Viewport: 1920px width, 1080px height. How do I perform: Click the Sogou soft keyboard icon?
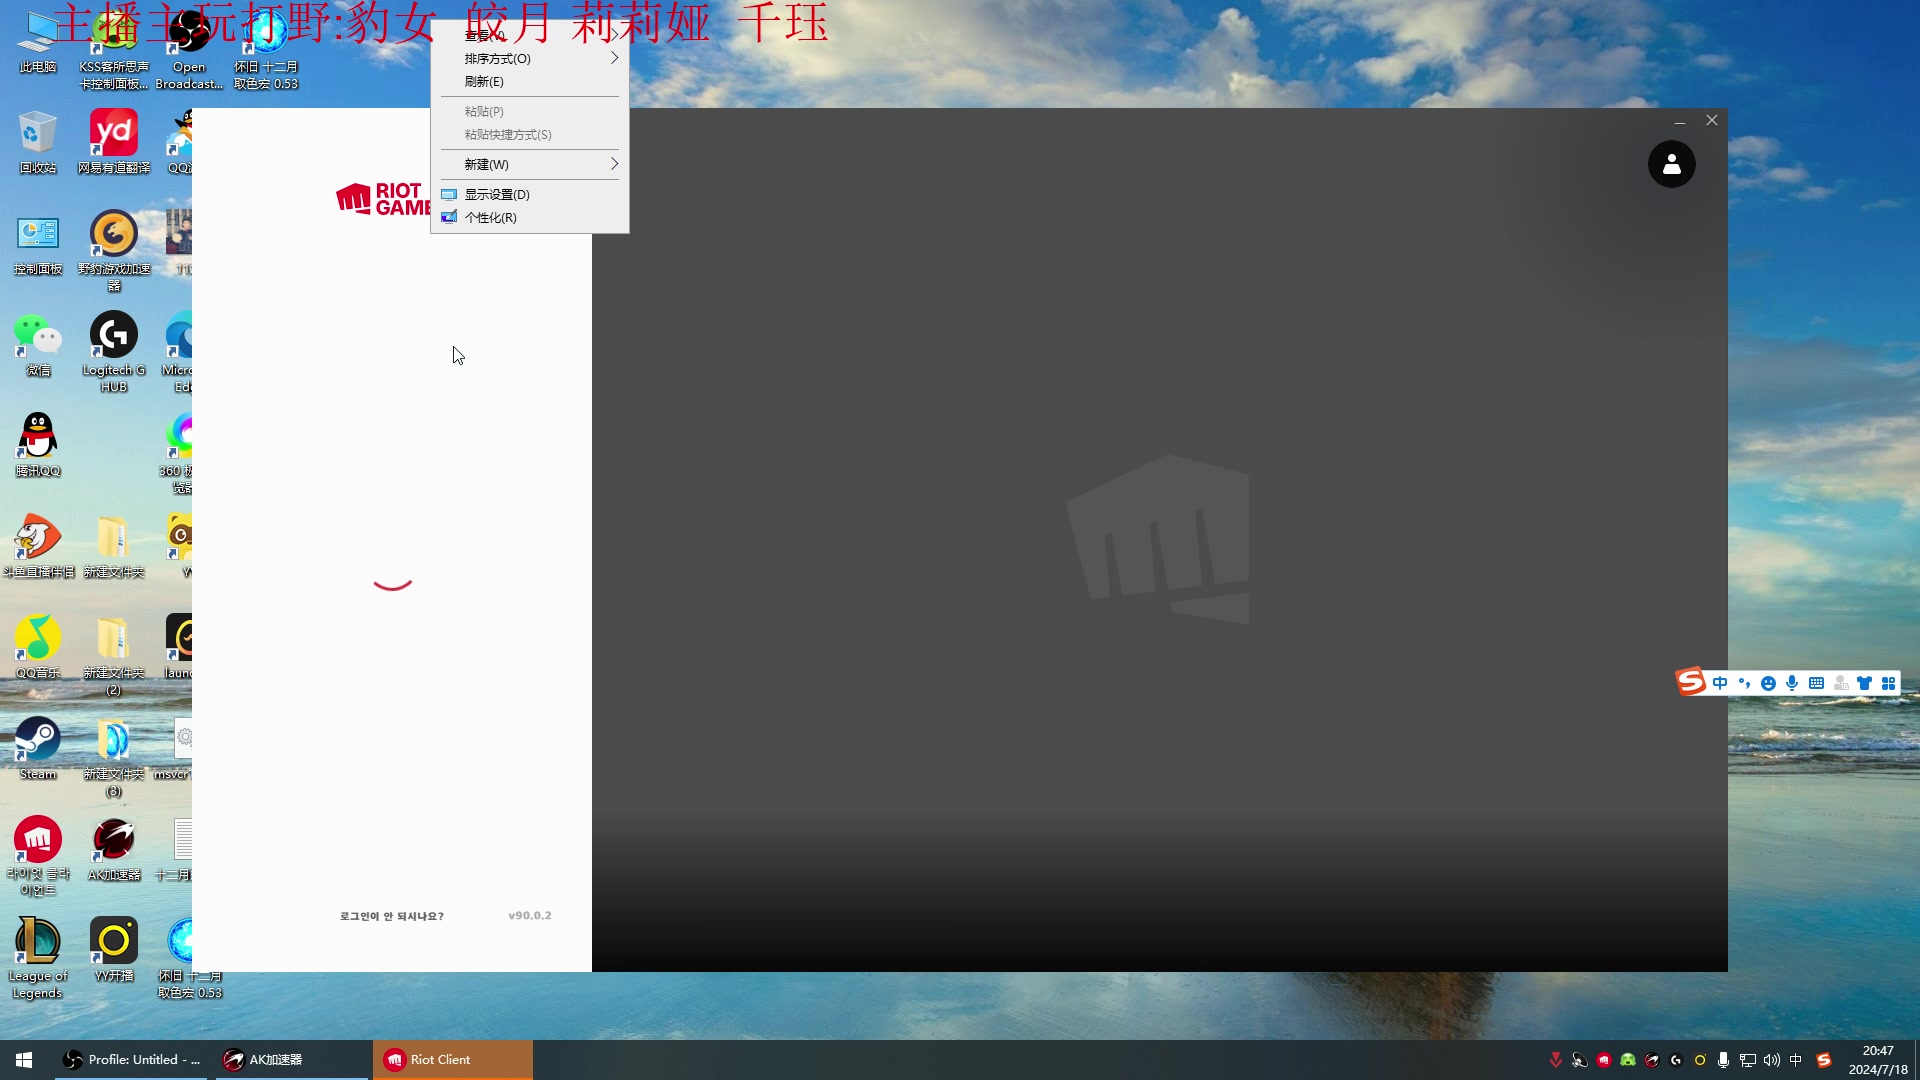point(1816,684)
